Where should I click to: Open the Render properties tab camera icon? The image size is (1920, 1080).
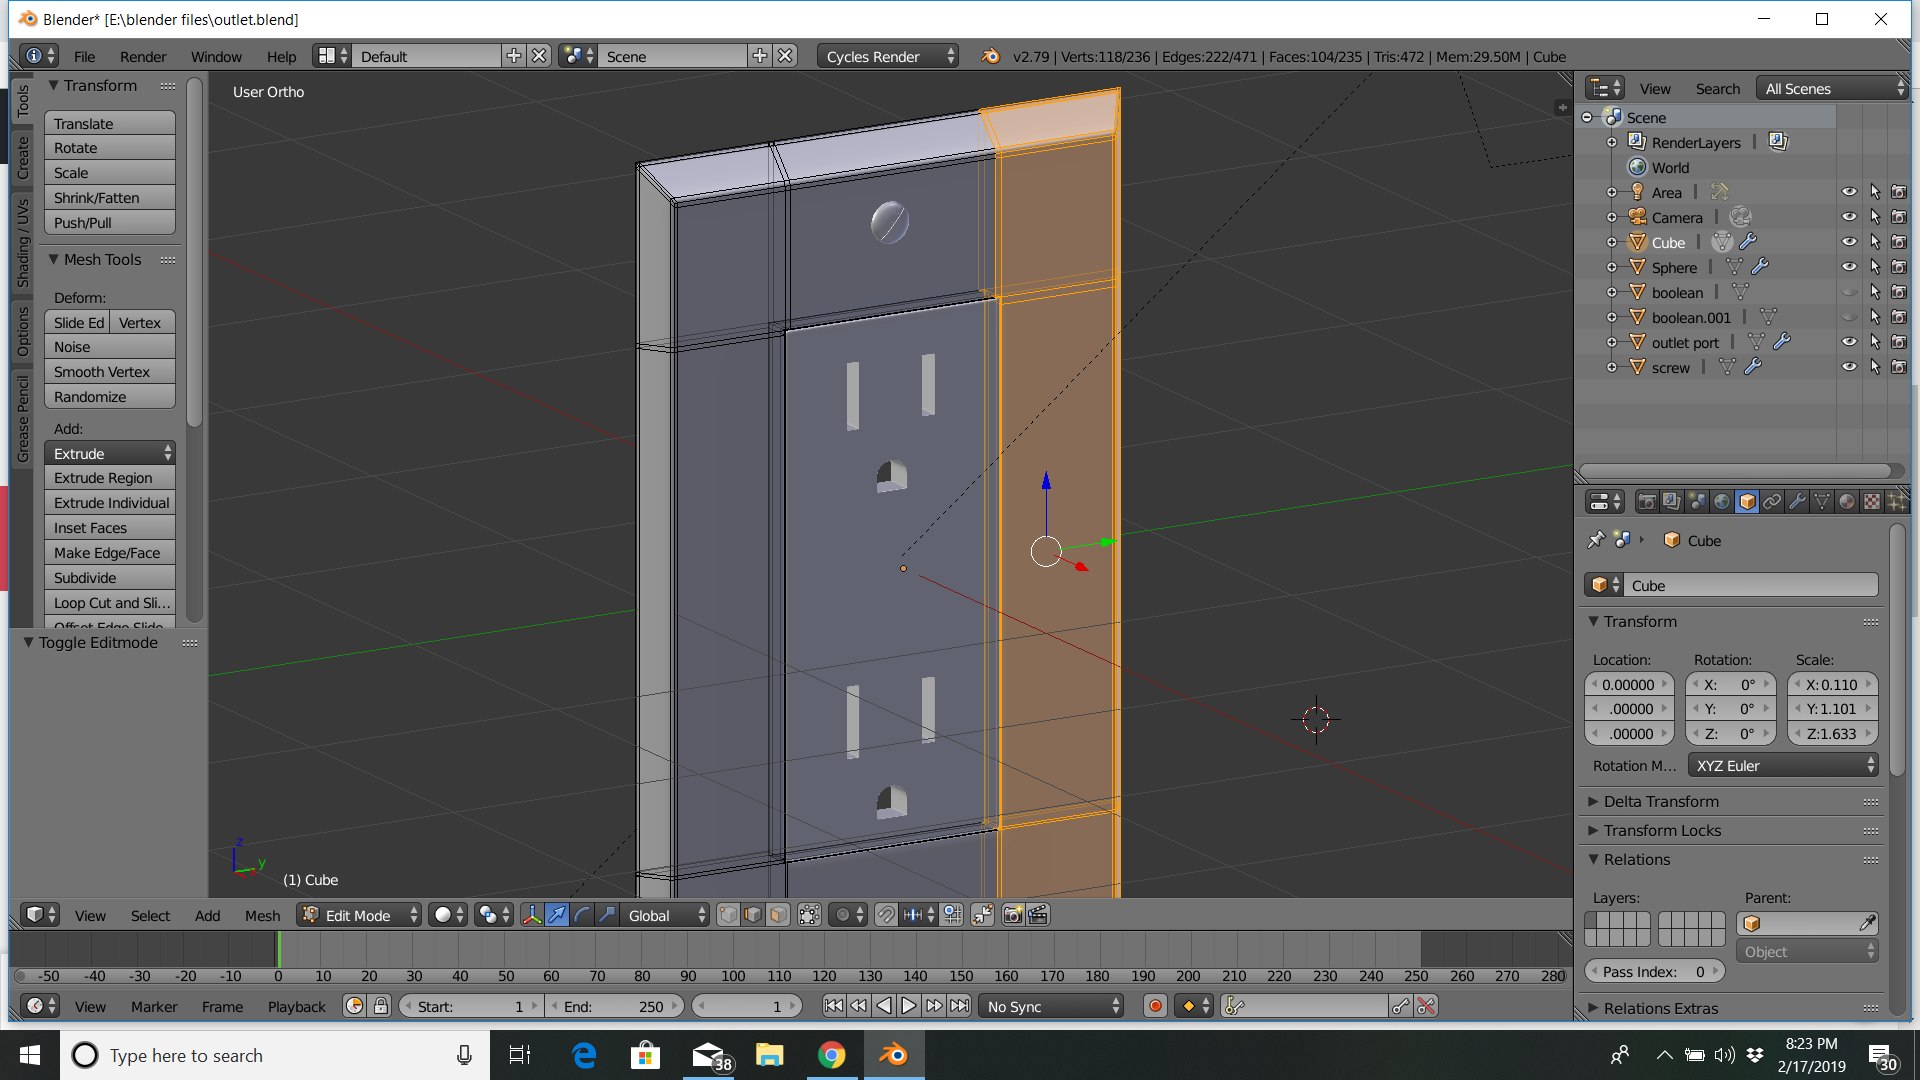[1646, 501]
